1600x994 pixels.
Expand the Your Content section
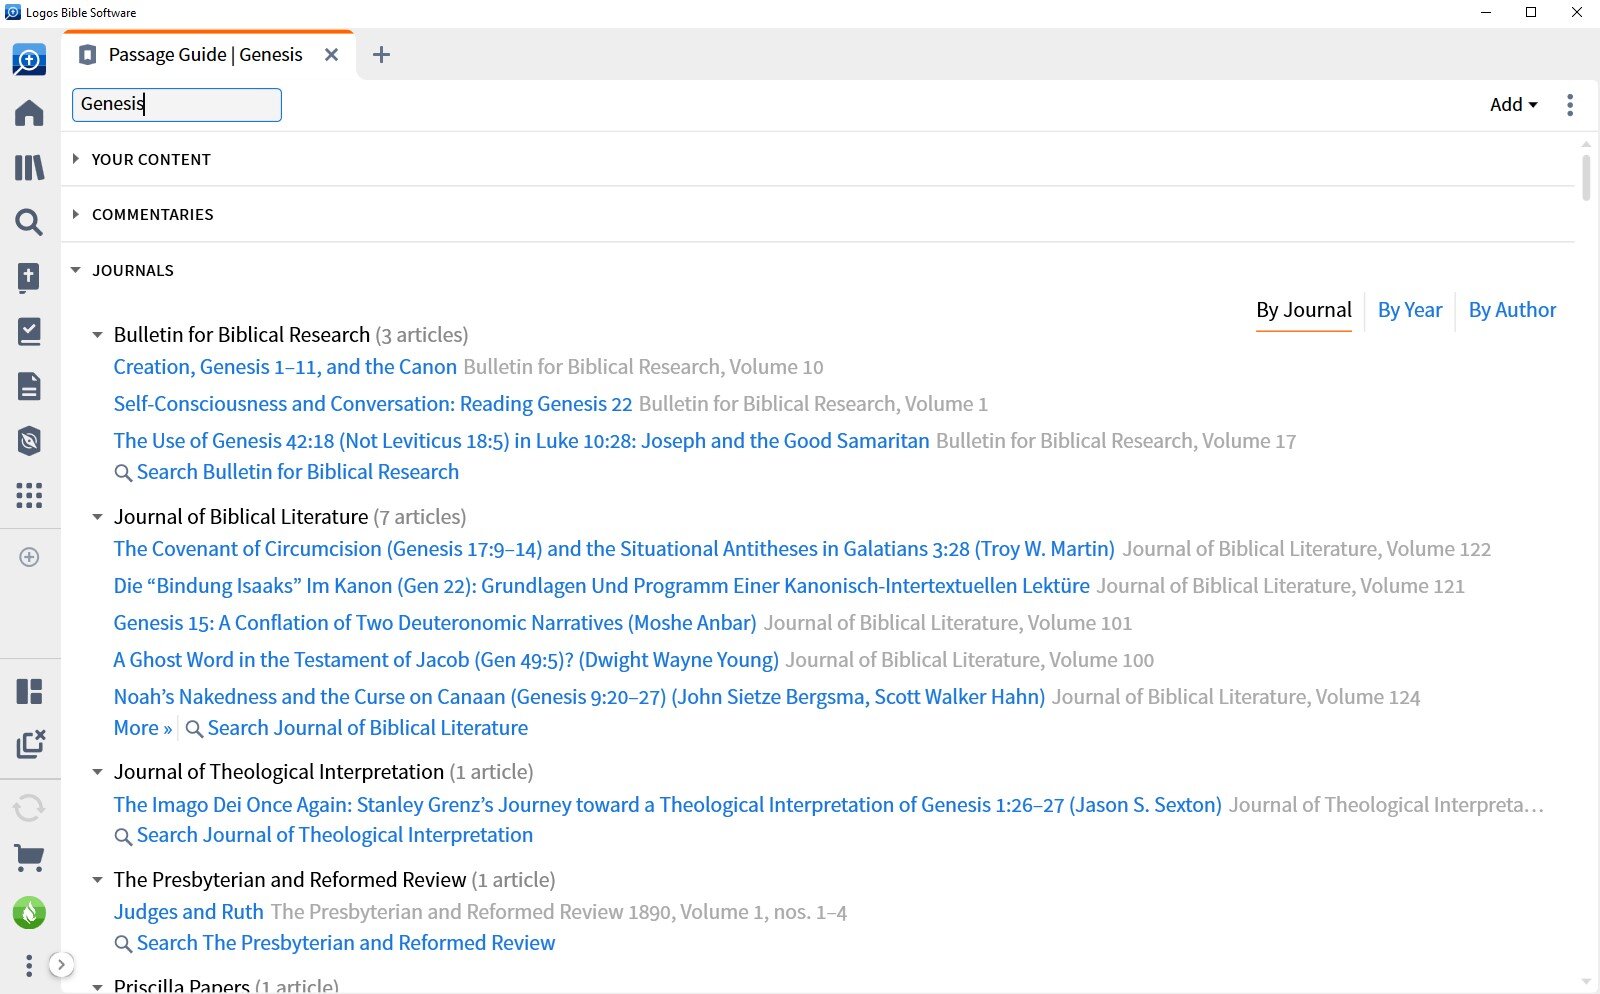(75, 159)
